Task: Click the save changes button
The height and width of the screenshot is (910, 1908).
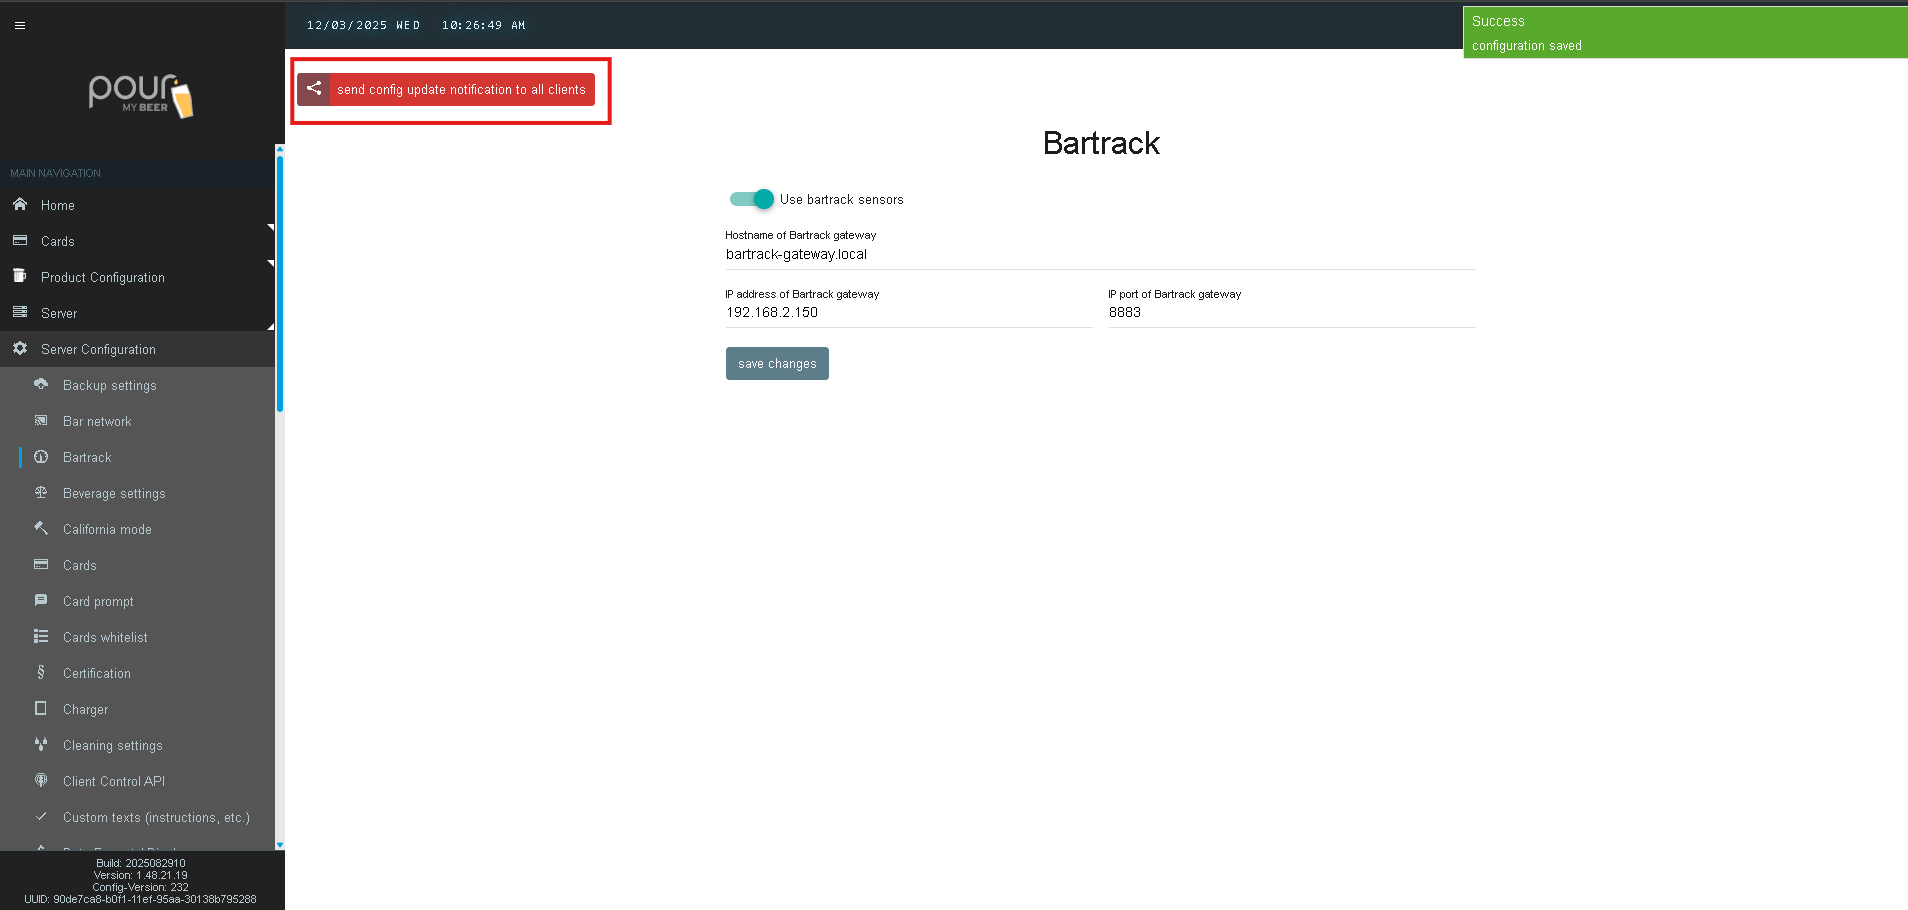Action: tap(777, 364)
